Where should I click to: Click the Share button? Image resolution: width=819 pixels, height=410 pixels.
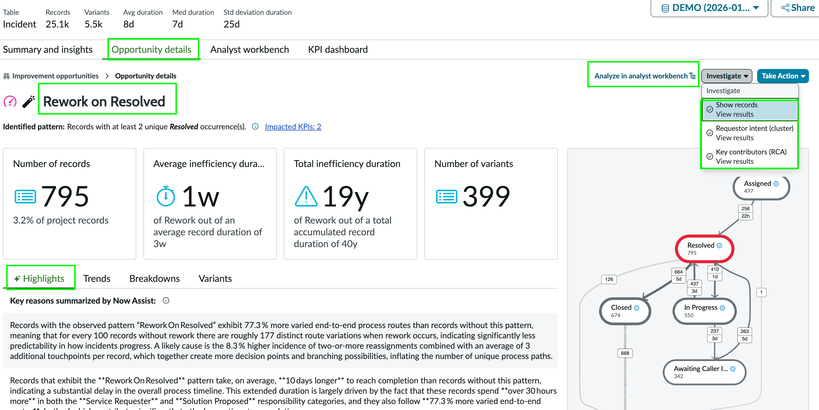[797, 8]
